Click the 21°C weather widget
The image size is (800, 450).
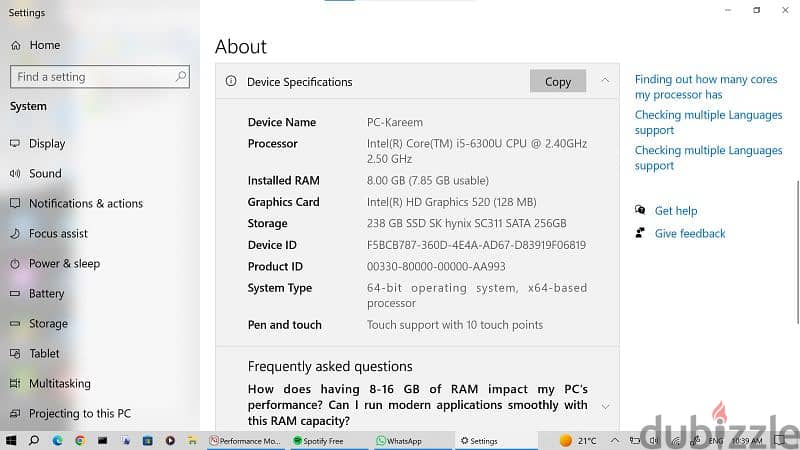[x=578, y=441]
